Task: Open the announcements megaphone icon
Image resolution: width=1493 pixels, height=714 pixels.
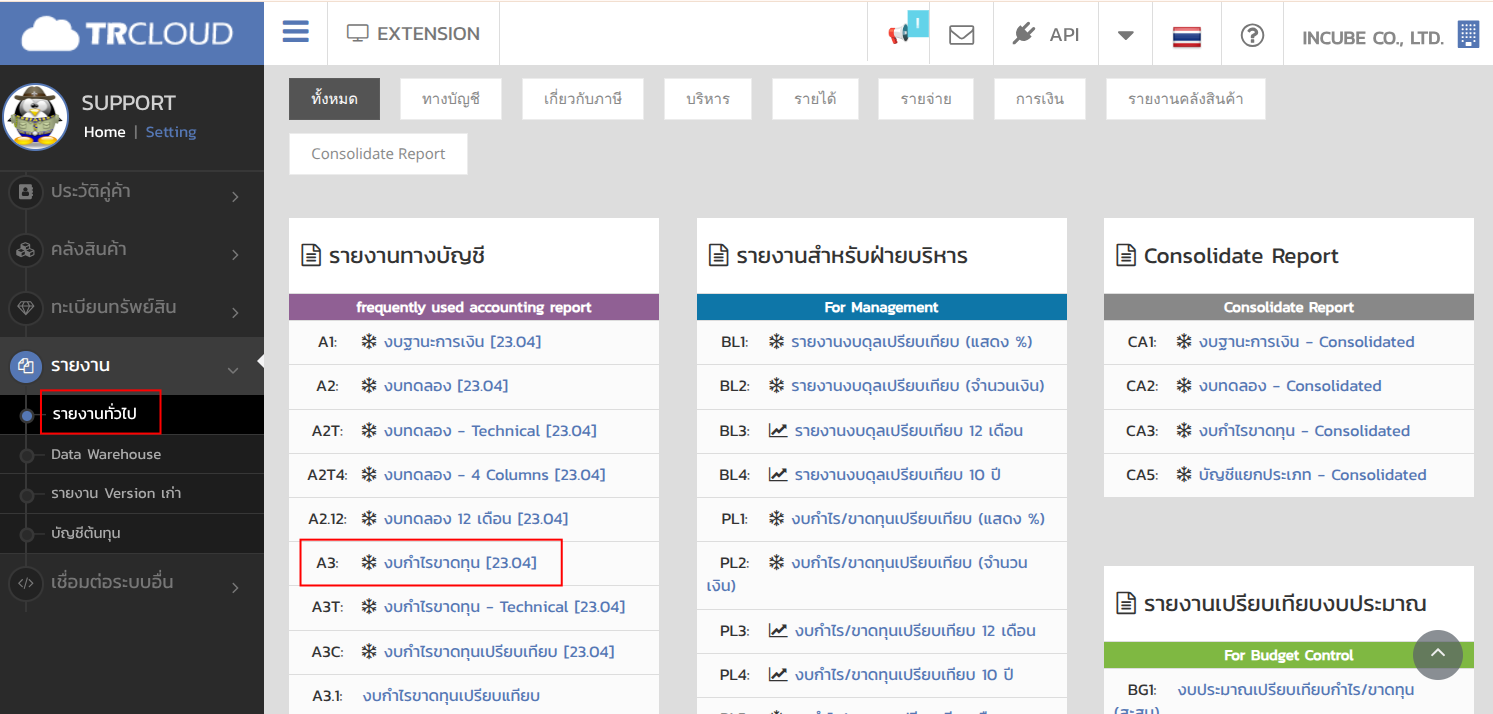Action: coord(899,34)
